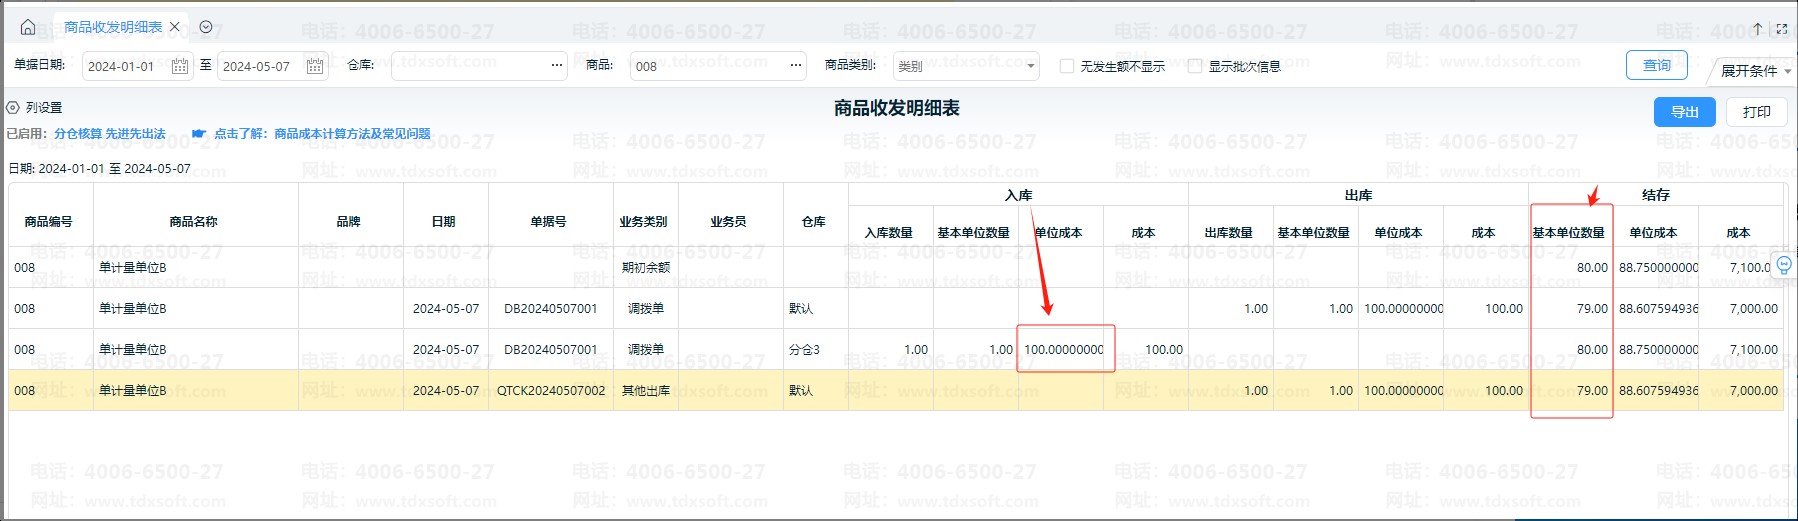
Task: Click the 仓库 field ellipsis button
Action: pos(557,66)
